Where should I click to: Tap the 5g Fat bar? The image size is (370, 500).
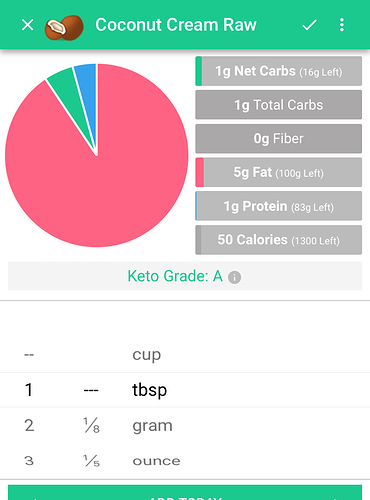pyautogui.click(x=279, y=172)
